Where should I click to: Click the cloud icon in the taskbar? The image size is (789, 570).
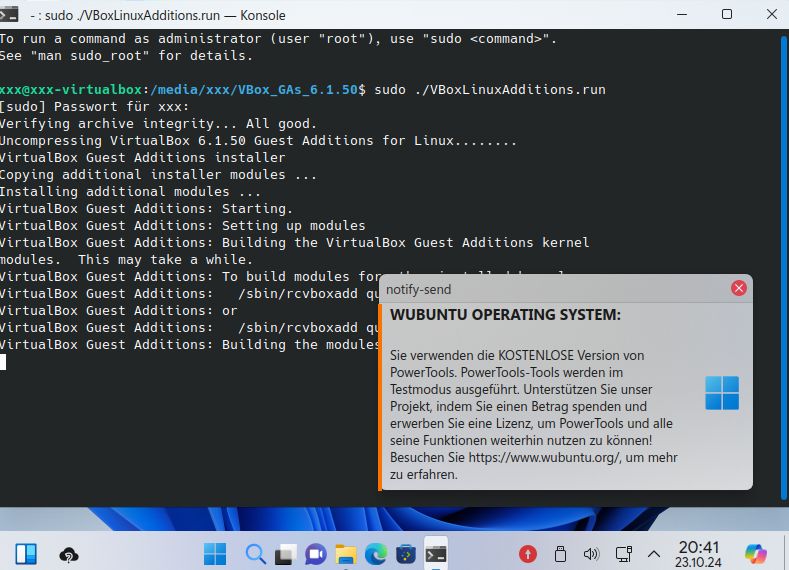68,555
